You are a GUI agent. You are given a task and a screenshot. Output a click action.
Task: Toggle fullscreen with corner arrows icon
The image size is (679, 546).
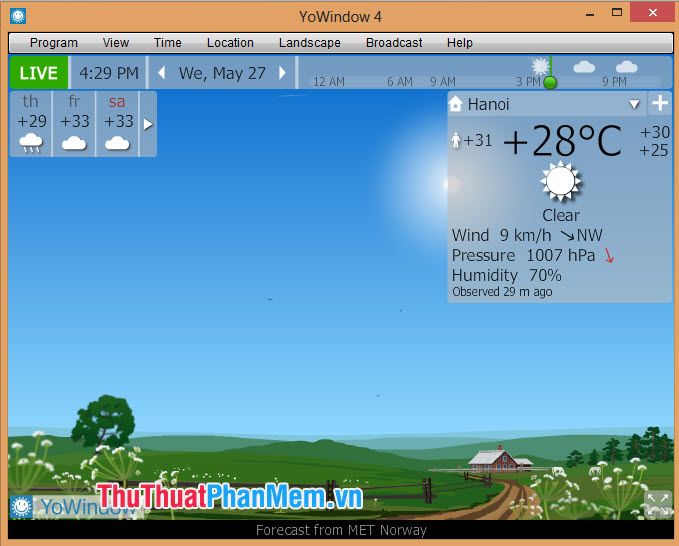click(658, 505)
